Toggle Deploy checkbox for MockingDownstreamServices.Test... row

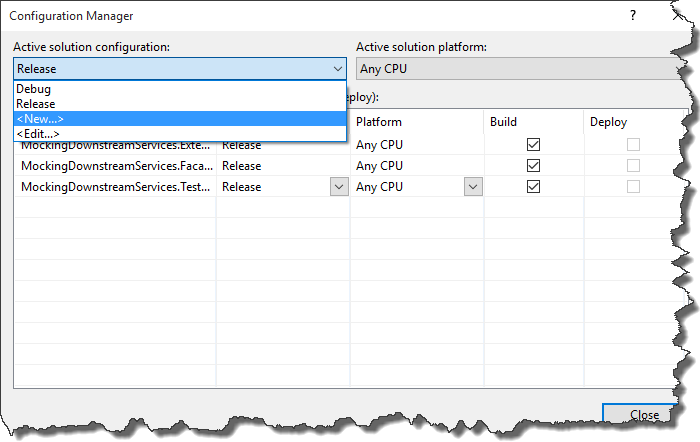coord(633,187)
